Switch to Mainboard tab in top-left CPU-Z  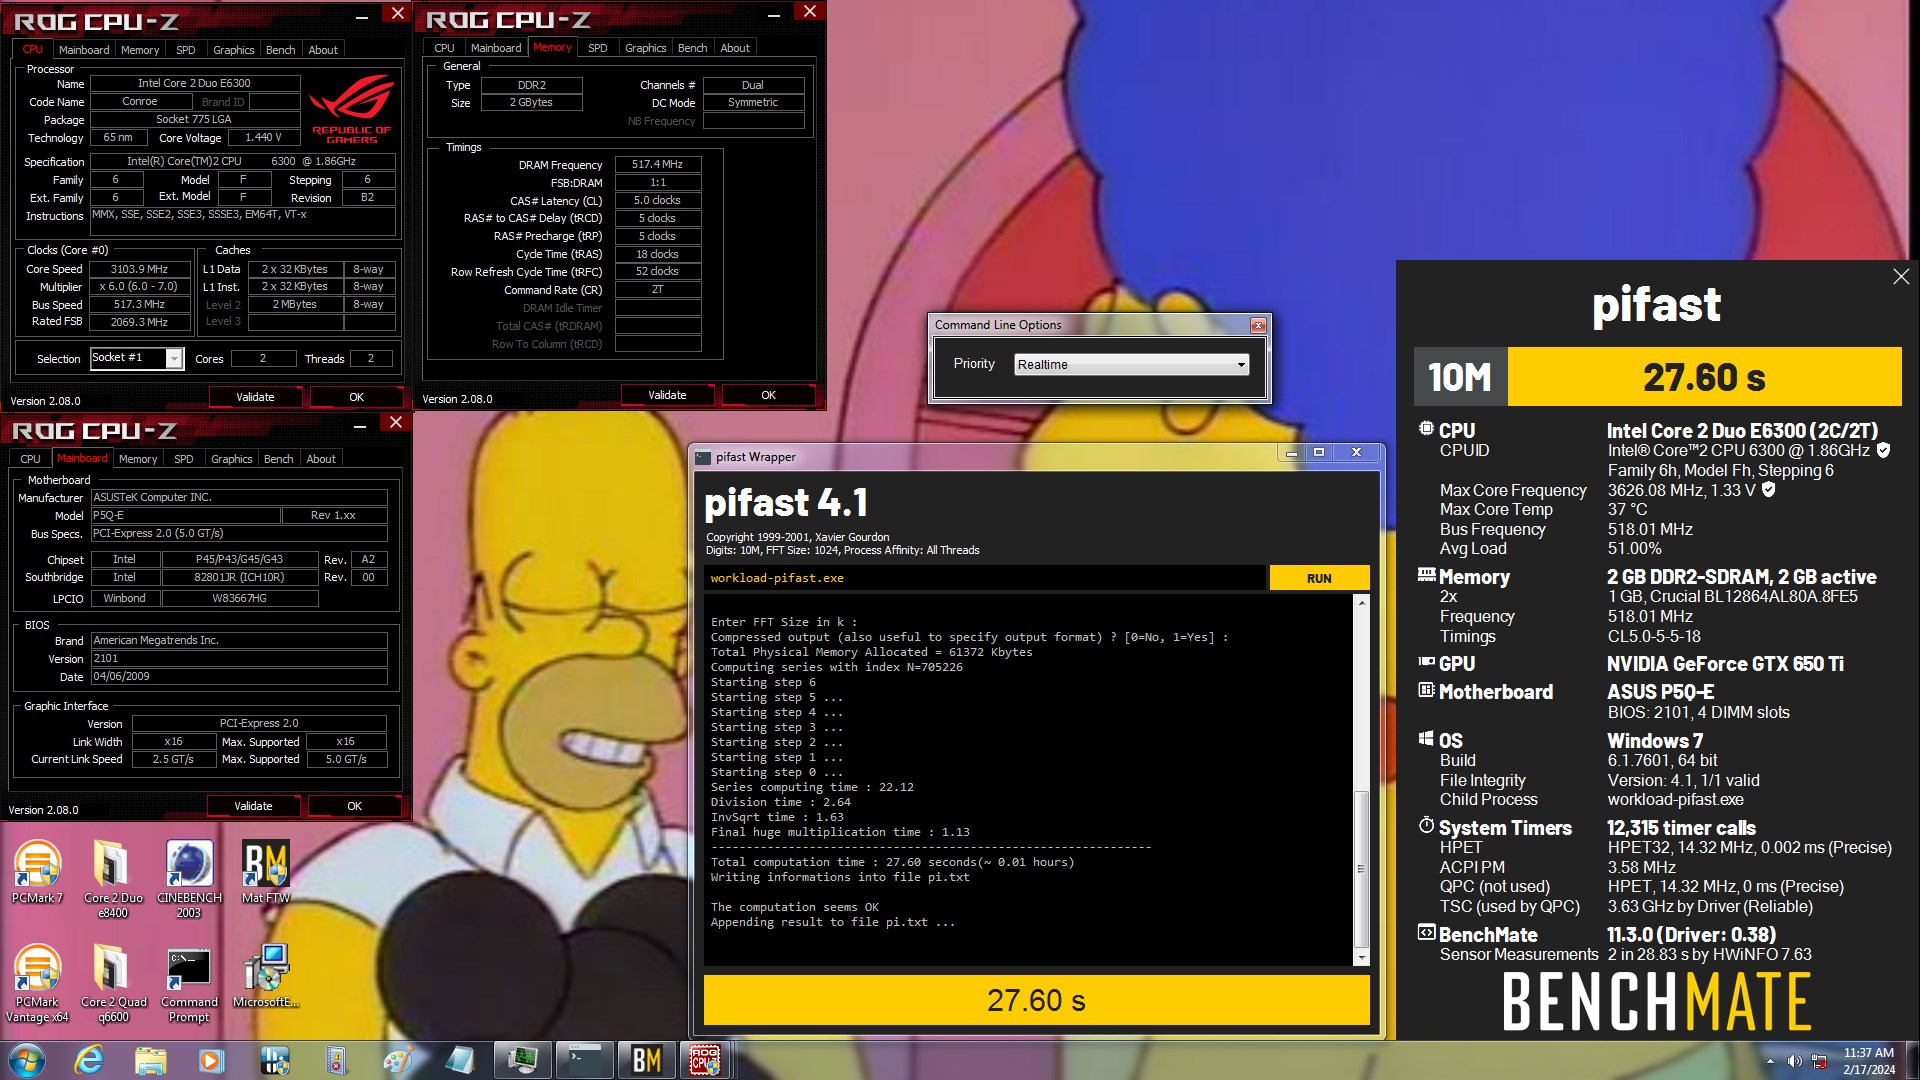(x=84, y=50)
